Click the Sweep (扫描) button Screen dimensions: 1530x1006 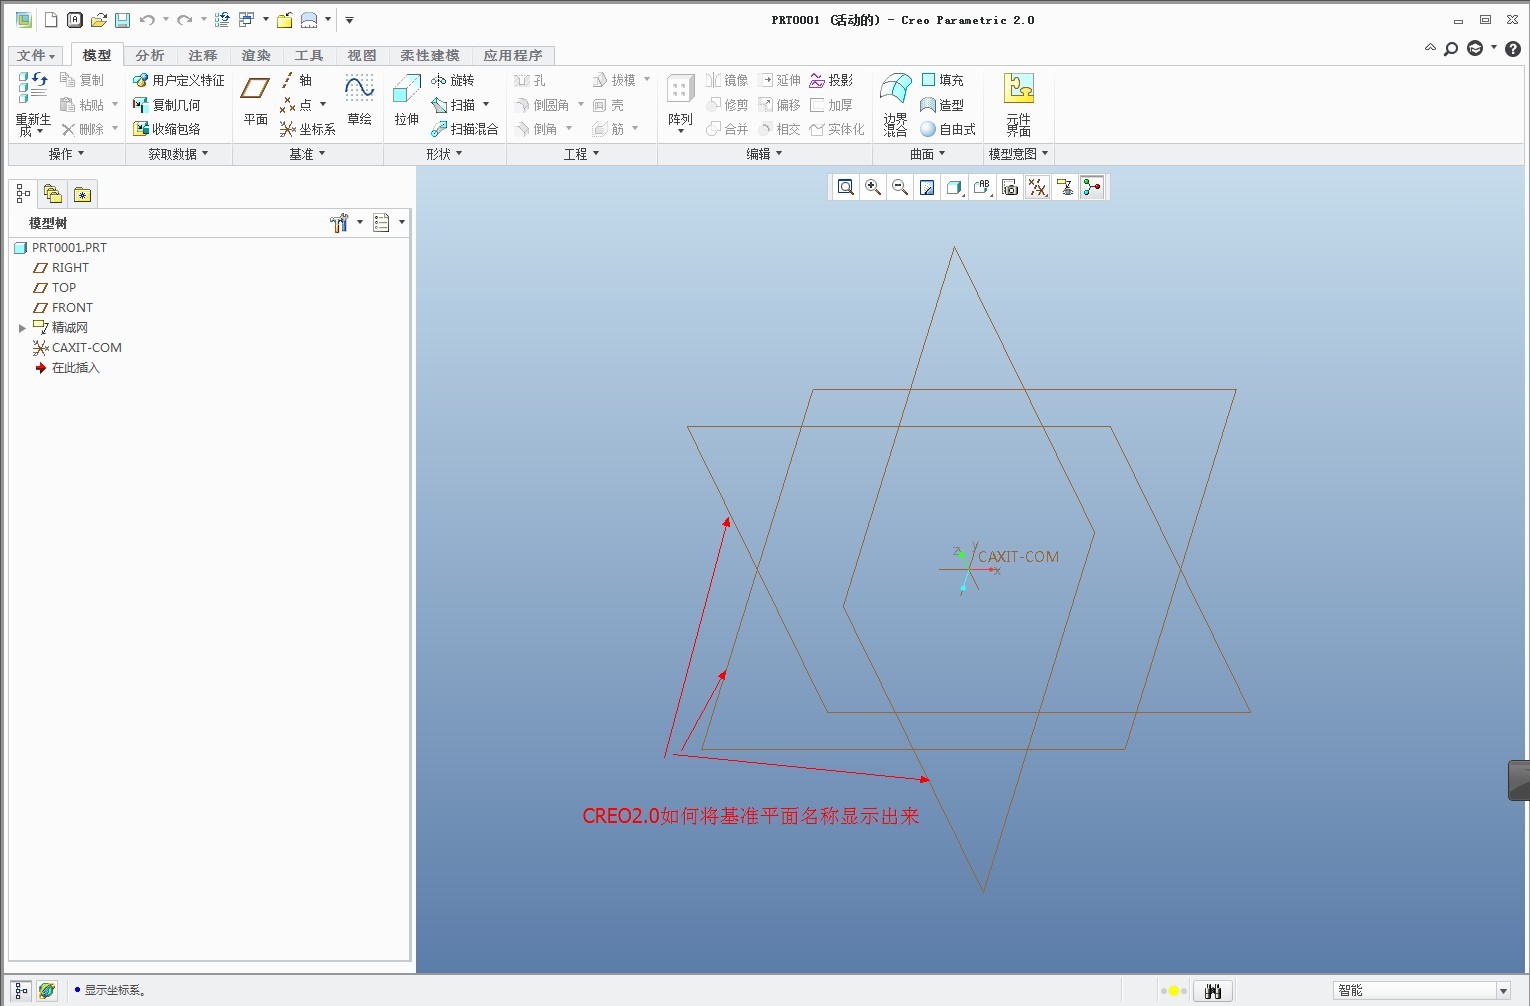coord(453,104)
